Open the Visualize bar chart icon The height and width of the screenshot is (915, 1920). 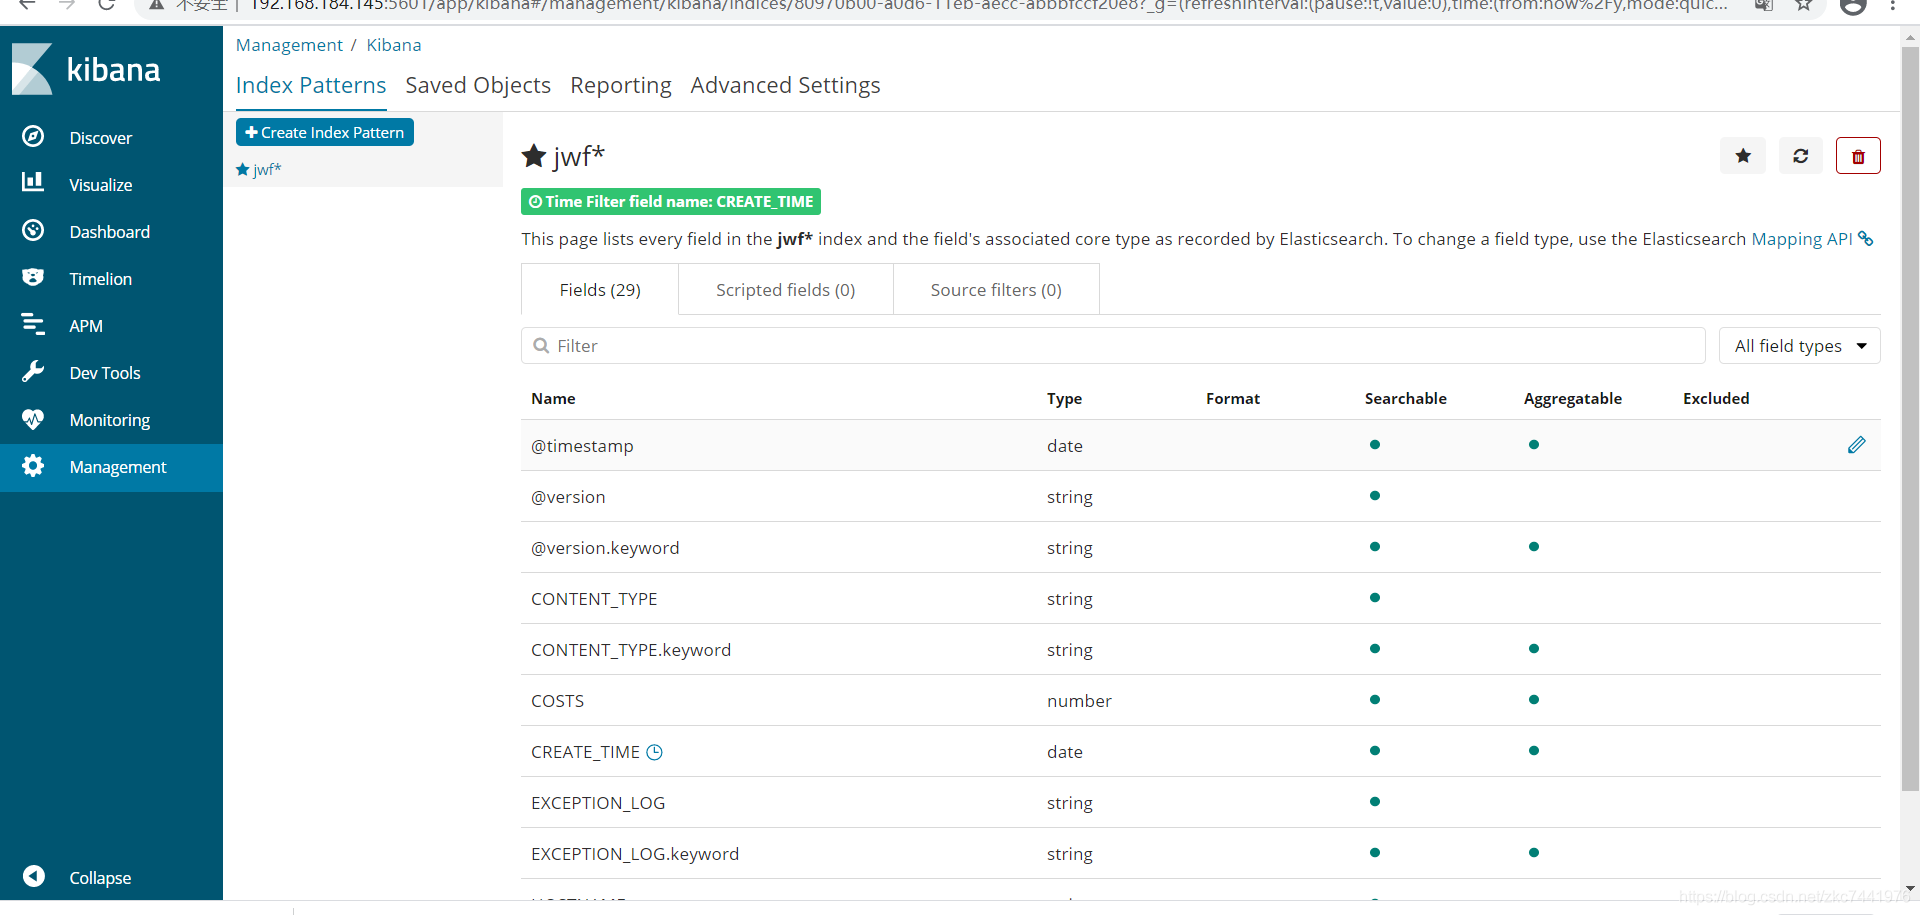pyautogui.click(x=33, y=182)
